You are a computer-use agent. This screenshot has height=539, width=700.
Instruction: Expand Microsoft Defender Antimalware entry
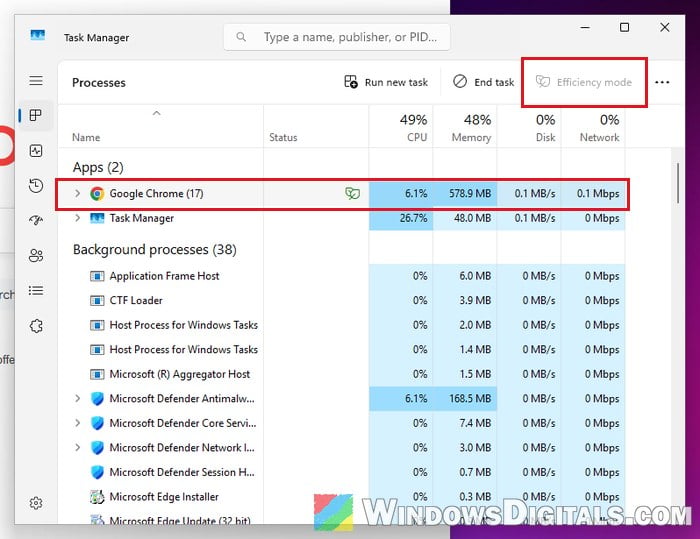[78, 398]
